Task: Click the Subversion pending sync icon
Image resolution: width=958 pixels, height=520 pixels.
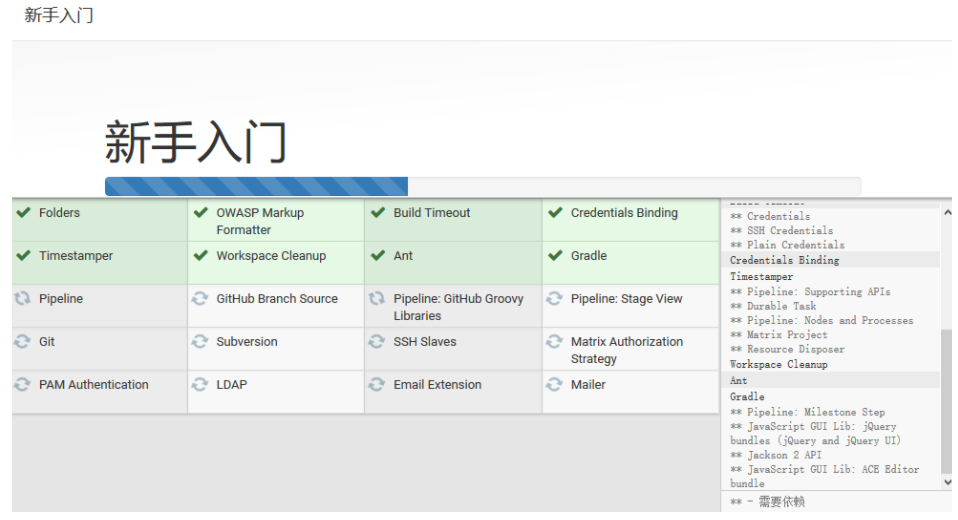Action: tap(200, 341)
